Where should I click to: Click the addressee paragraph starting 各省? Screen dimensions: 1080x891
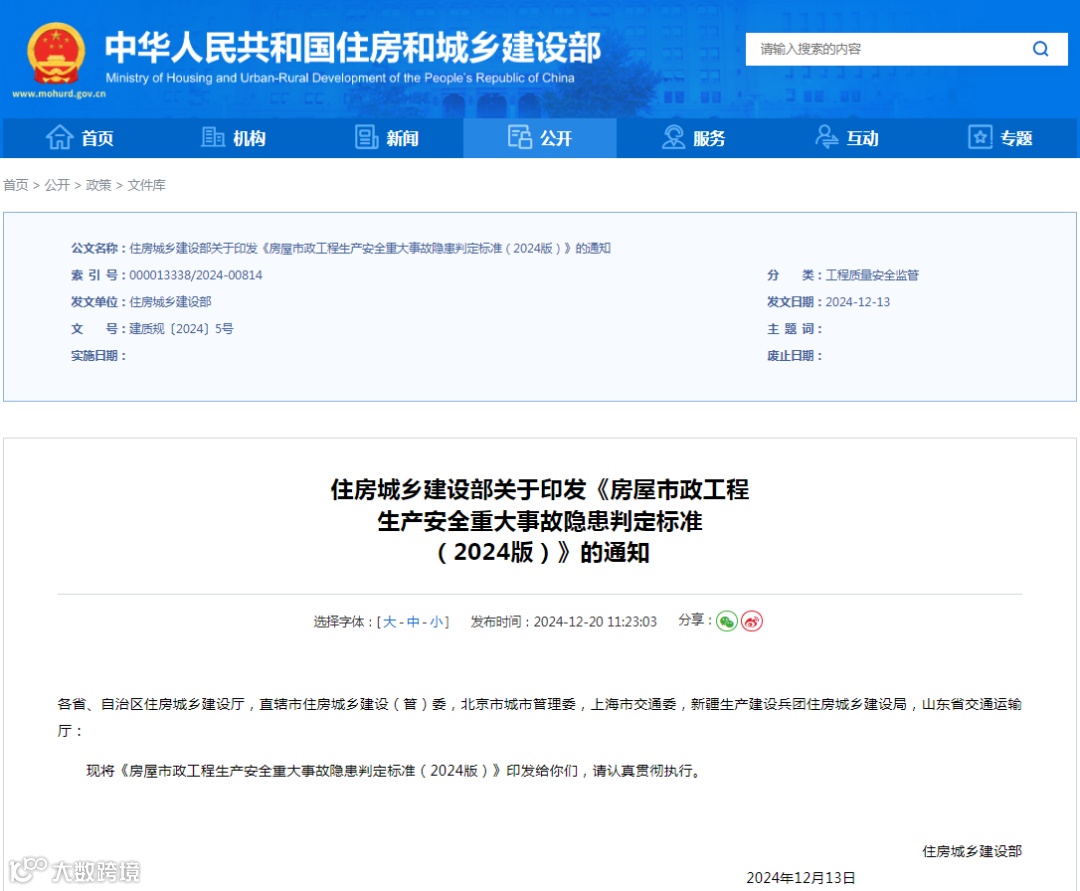pos(539,717)
